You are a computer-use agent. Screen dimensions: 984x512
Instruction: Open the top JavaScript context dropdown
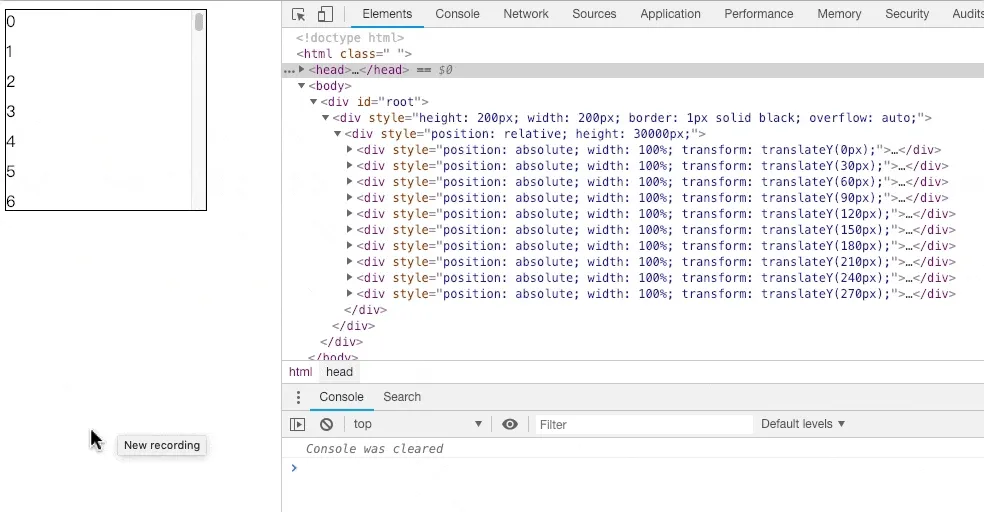(417, 424)
